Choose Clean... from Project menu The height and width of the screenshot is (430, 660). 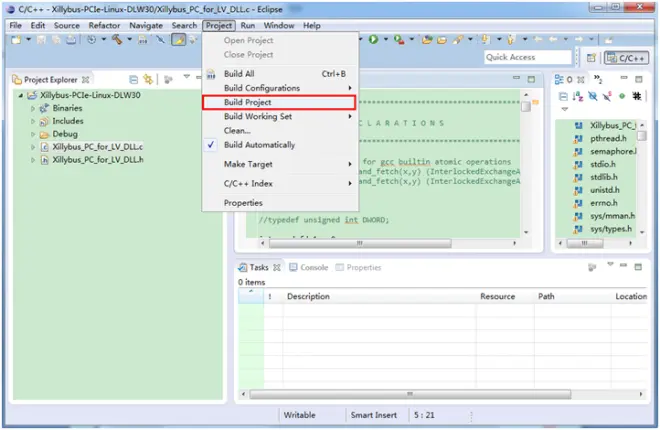pos(279,131)
